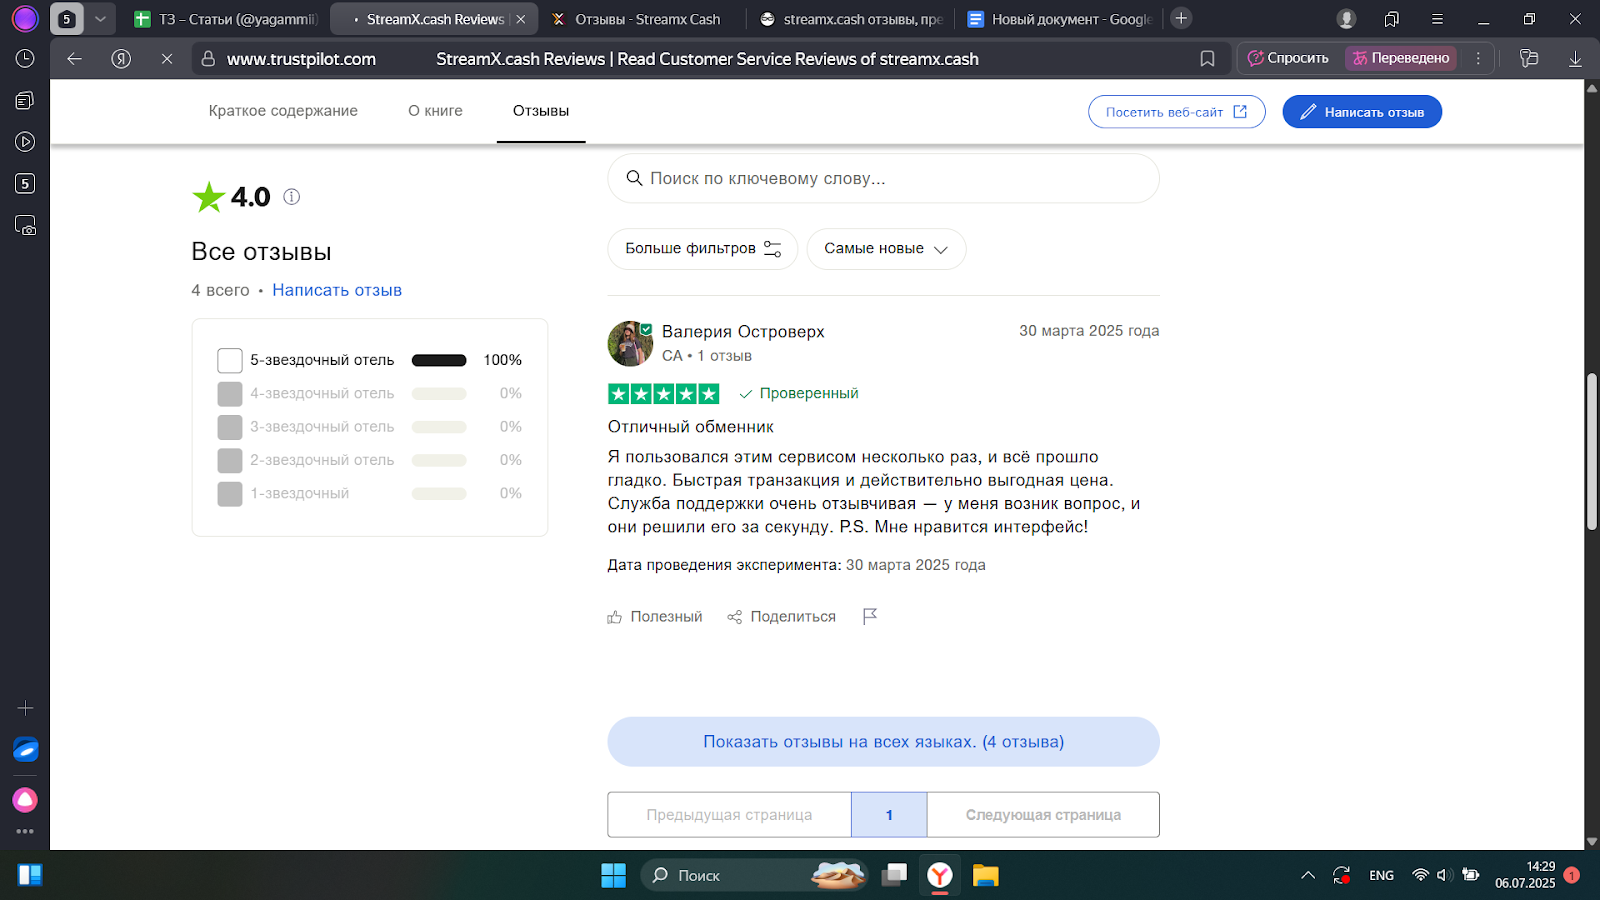Open the translator three-dots options
1600x900 pixels.
1478,58
